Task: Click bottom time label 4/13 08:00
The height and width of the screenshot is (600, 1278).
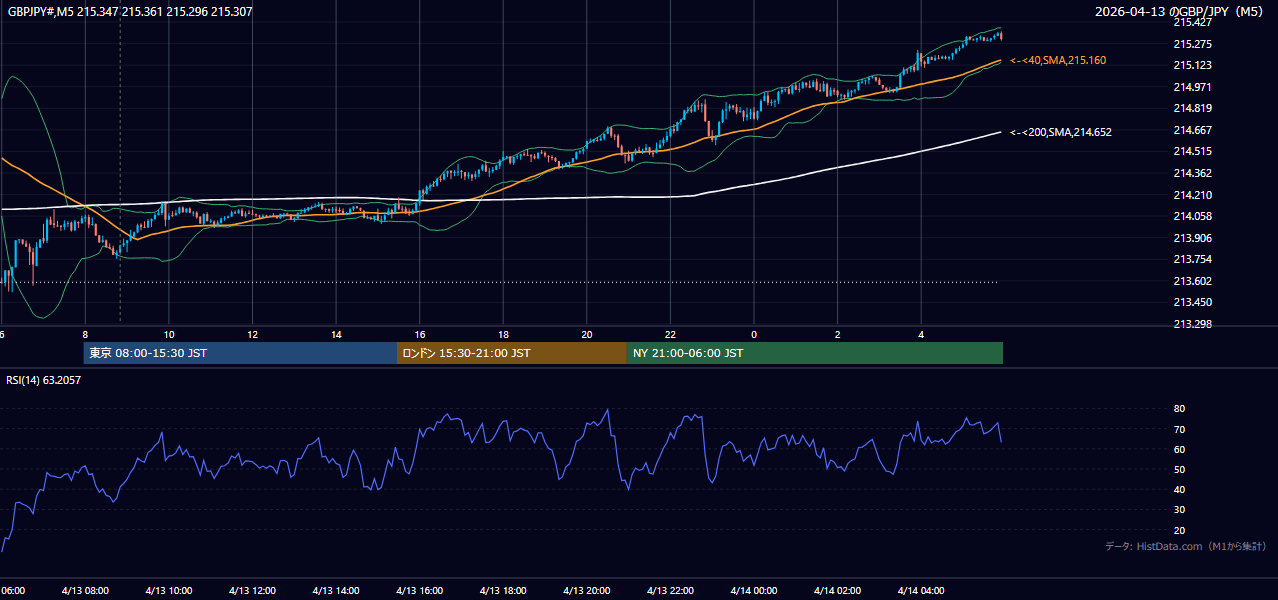Action: pos(85,591)
